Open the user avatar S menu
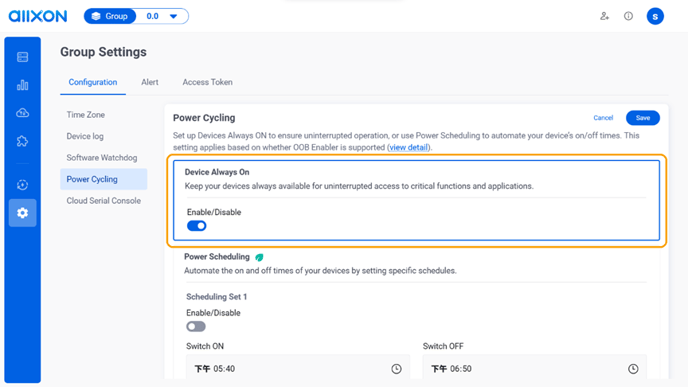Screen dimensions: 688x387 click(x=655, y=16)
